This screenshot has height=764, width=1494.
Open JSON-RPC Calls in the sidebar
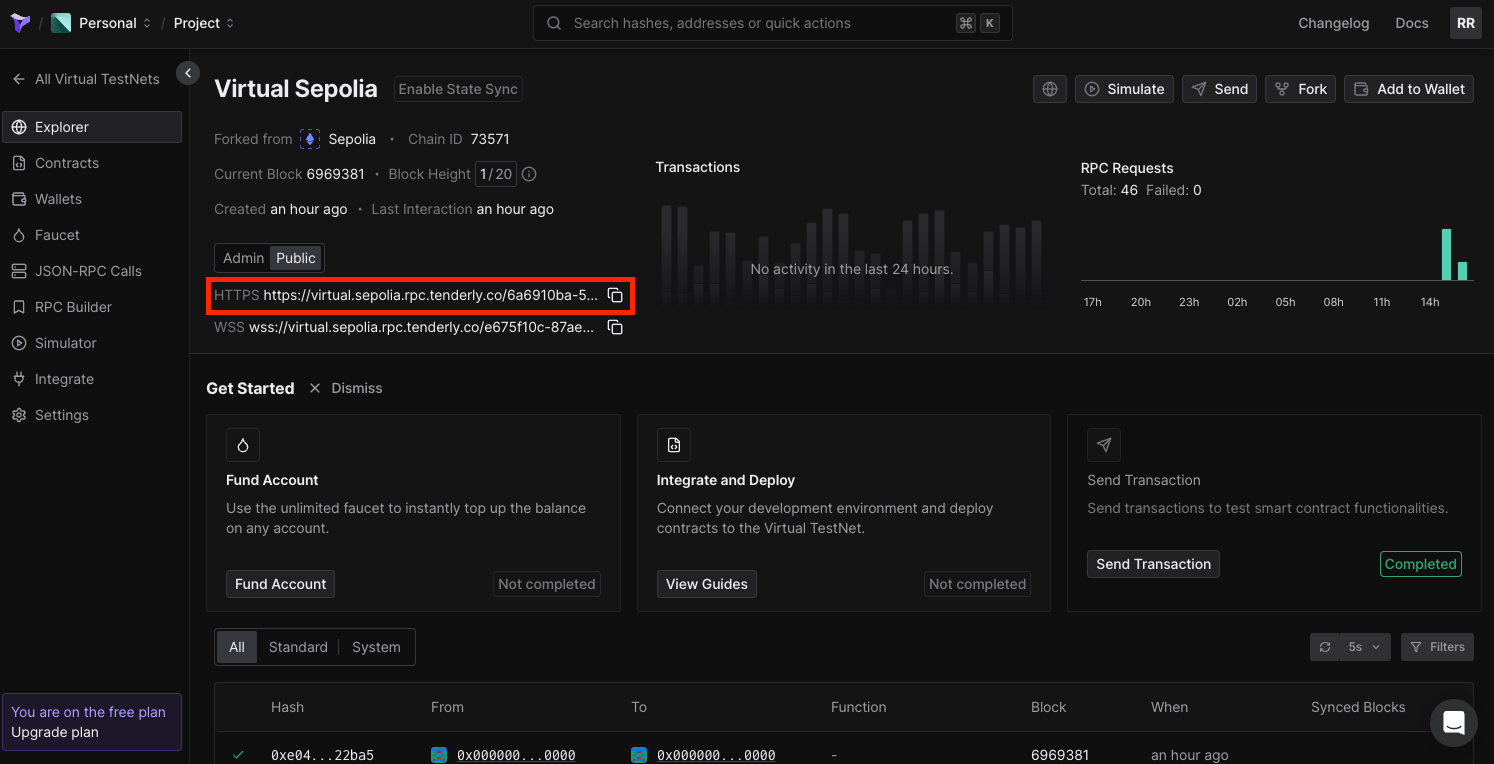(92, 271)
